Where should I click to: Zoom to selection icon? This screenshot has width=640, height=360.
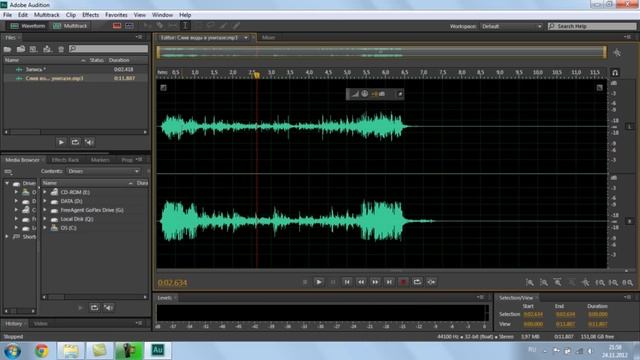(629, 282)
